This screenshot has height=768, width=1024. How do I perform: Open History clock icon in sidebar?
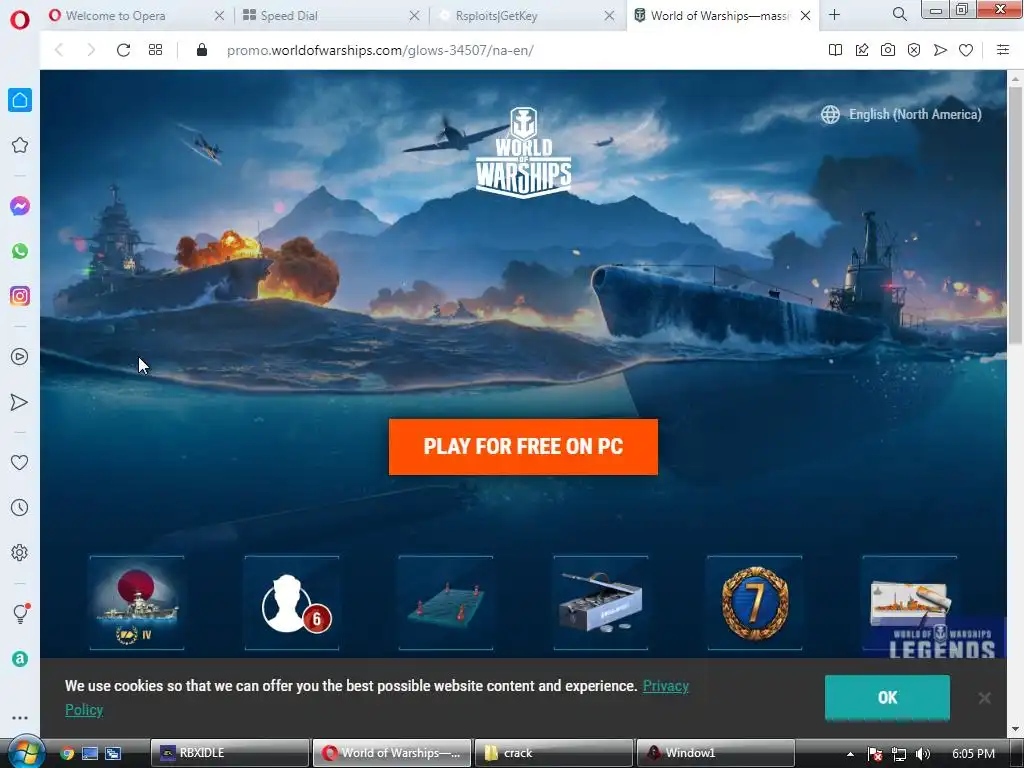(x=20, y=507)
